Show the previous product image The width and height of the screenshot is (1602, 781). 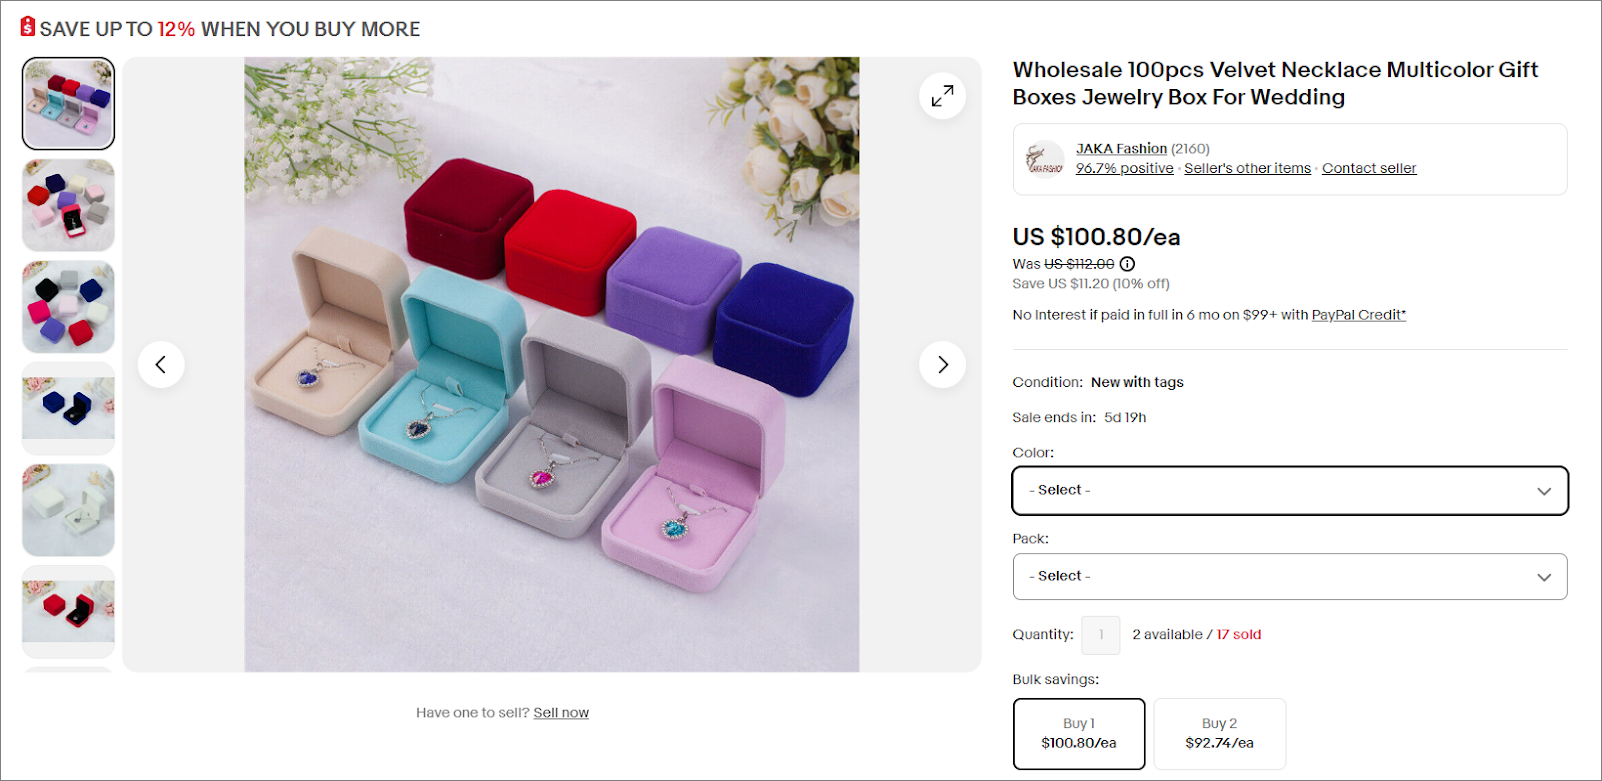point(161,365)
